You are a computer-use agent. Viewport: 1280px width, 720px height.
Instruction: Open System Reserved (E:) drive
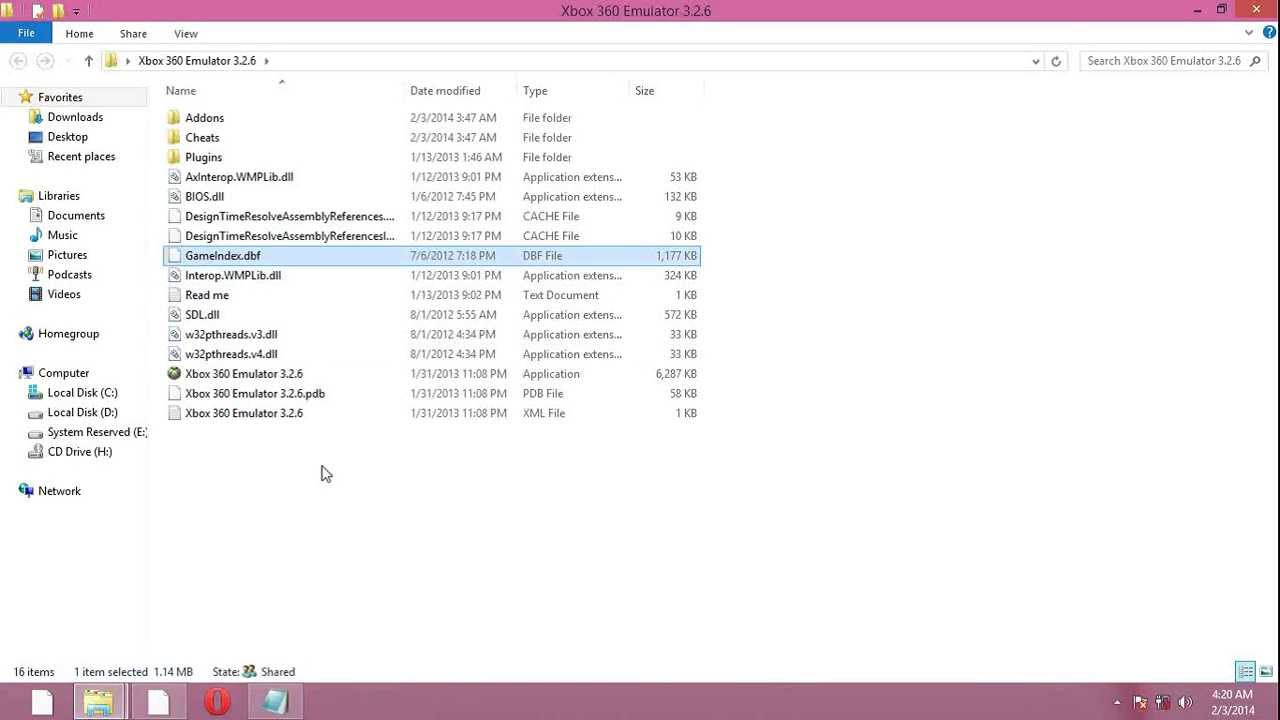click(97, 432)
